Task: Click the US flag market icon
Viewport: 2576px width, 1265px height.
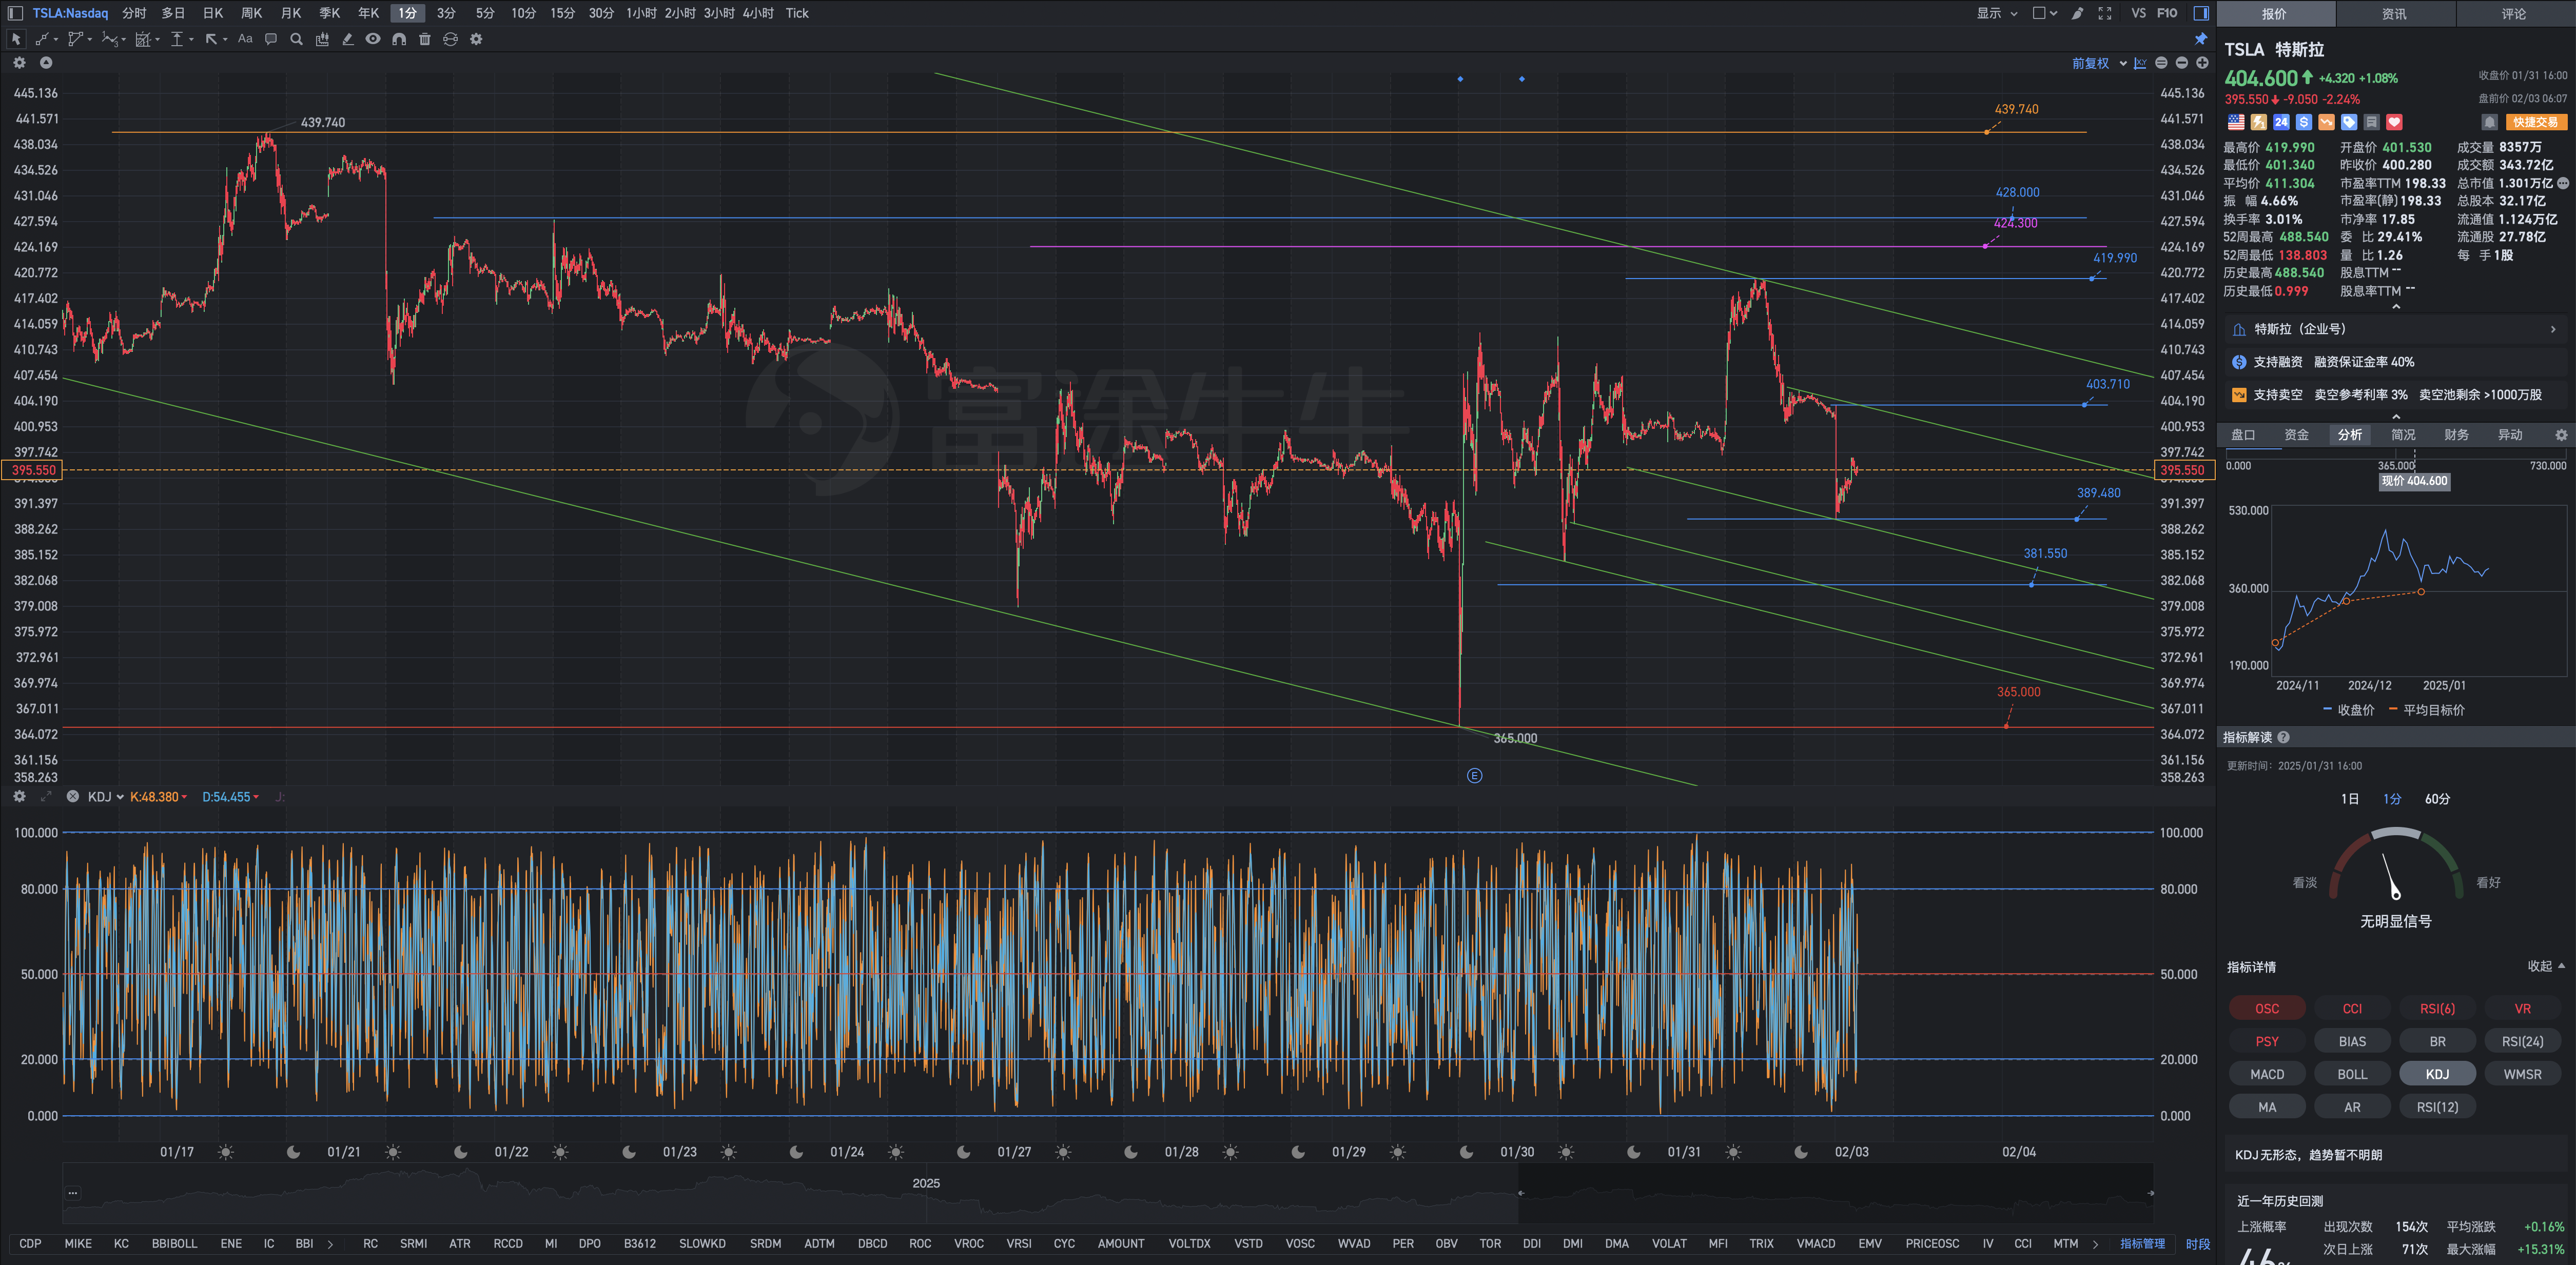Action: click(x=2236, y=122)
